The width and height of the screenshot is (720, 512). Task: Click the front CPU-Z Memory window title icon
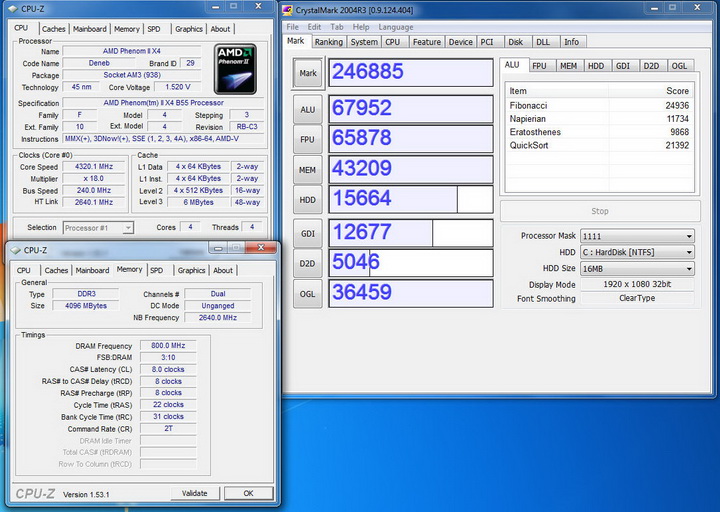click(x=16, y=250)
